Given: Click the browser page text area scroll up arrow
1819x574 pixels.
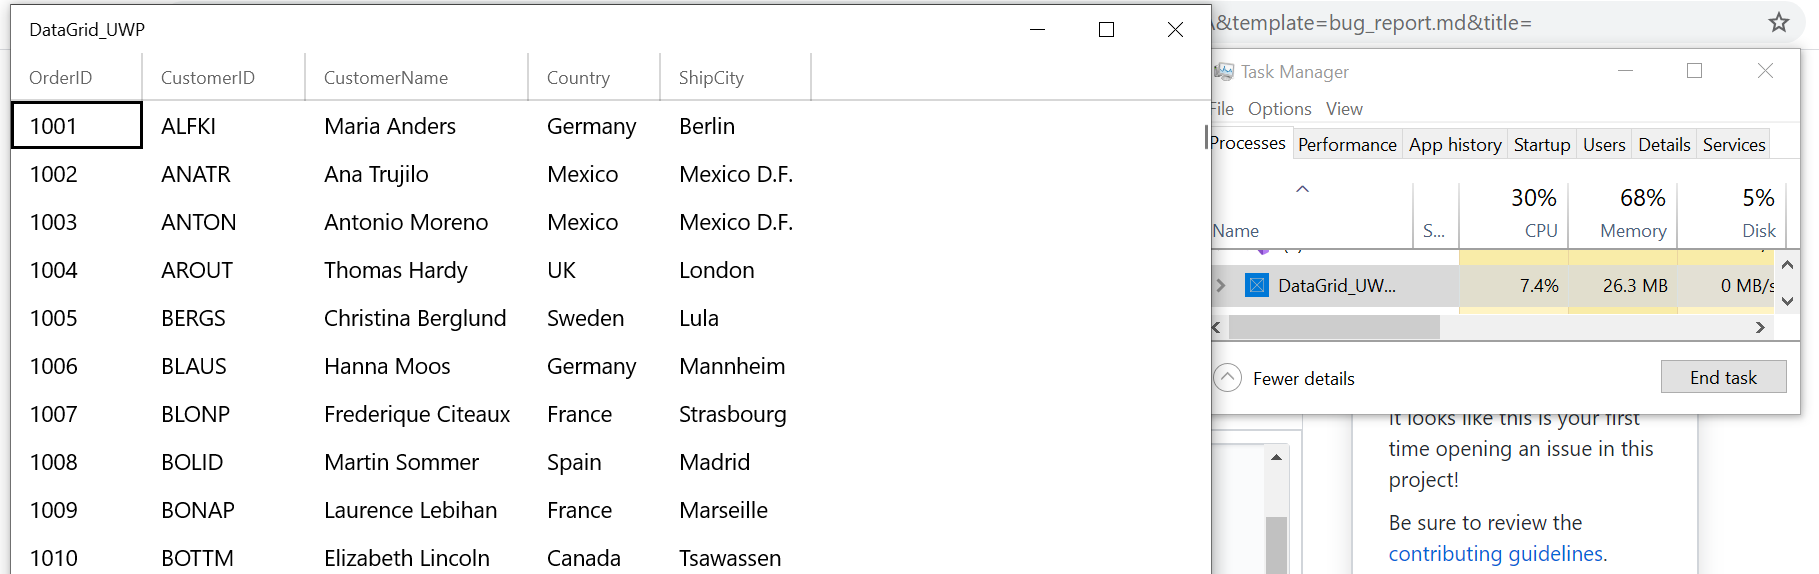Looking at the screenshot, I should click(1276, 457).
